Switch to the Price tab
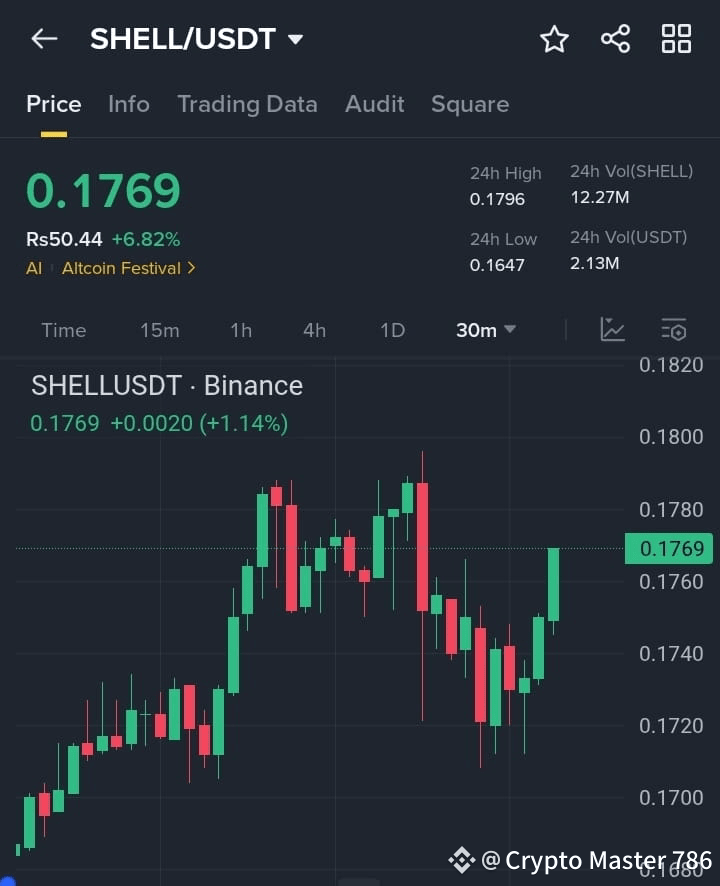The image size is (720, 886). (54, 104)
